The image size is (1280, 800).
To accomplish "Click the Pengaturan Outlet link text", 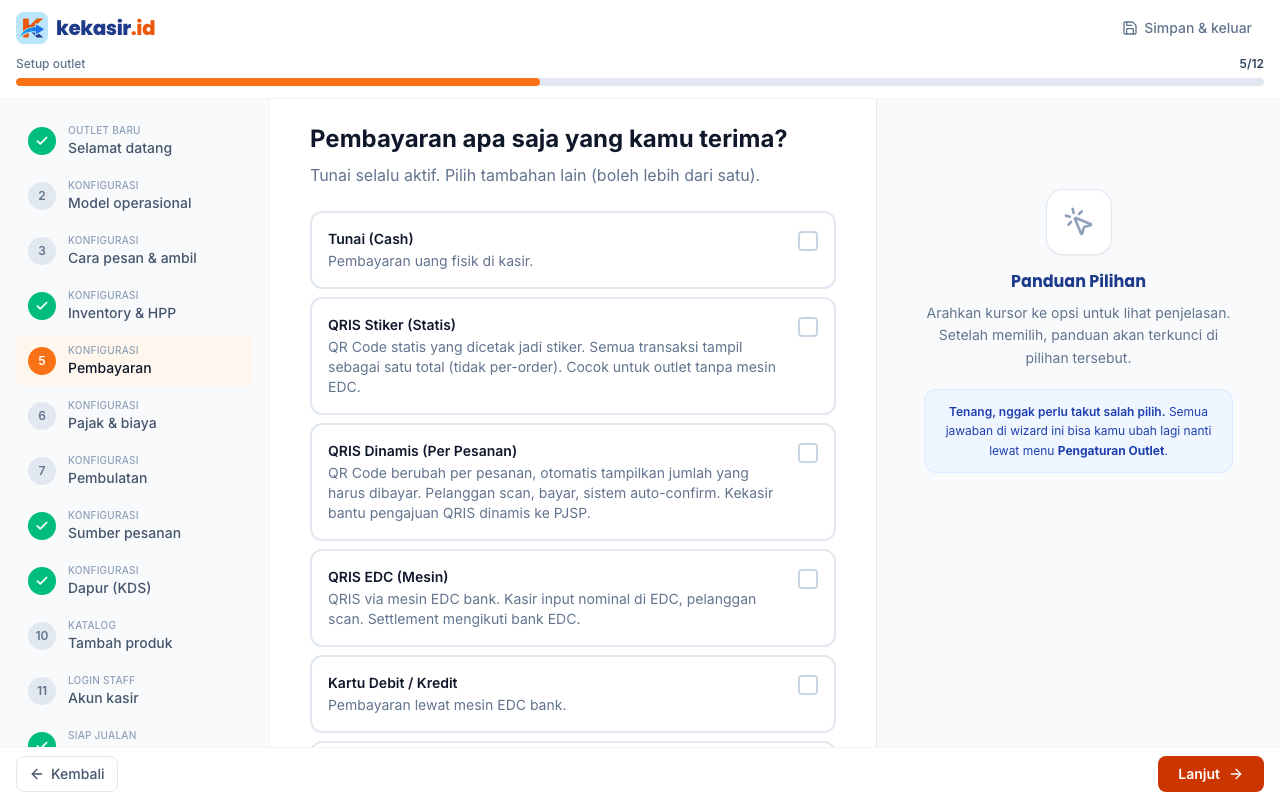I will coord(1111,450).
